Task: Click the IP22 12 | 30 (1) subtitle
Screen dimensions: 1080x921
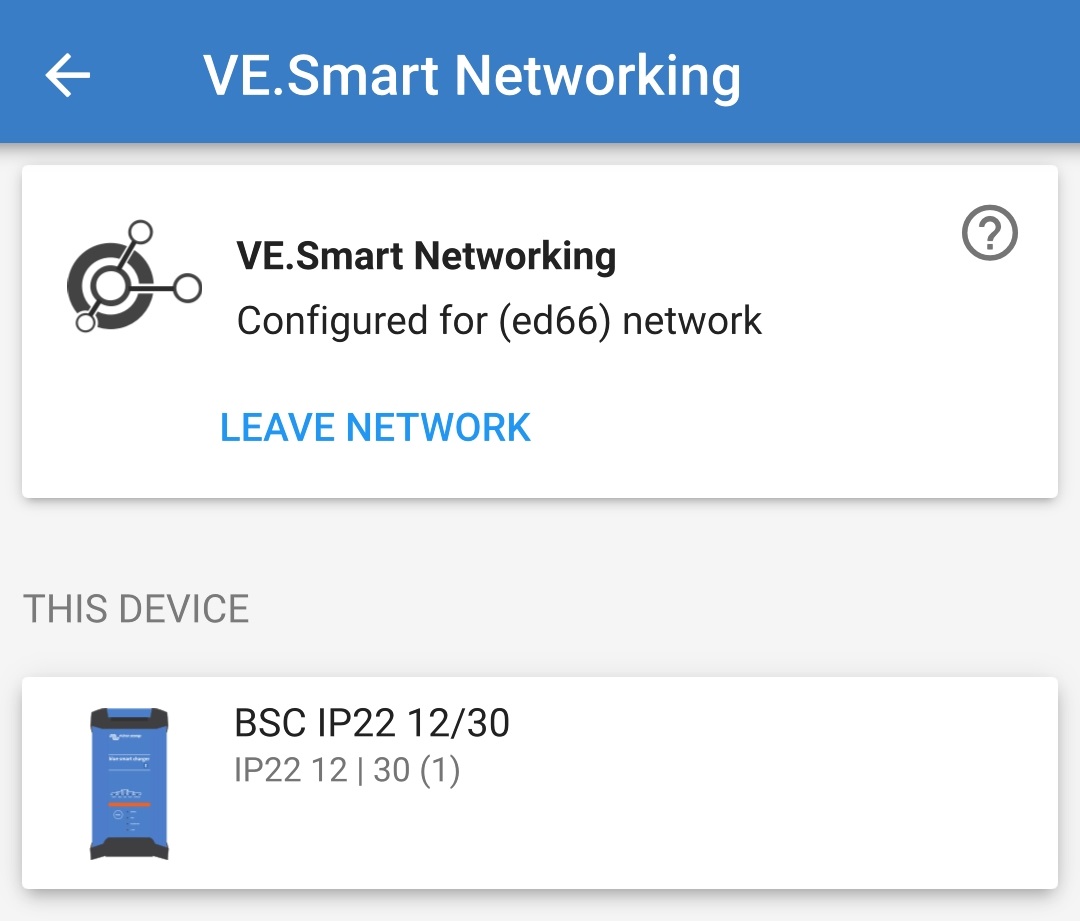Action: [346, 770]
